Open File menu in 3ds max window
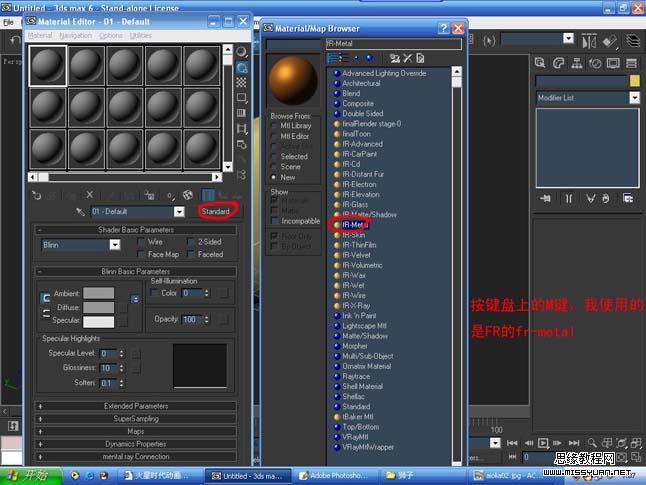 point(9,23)
